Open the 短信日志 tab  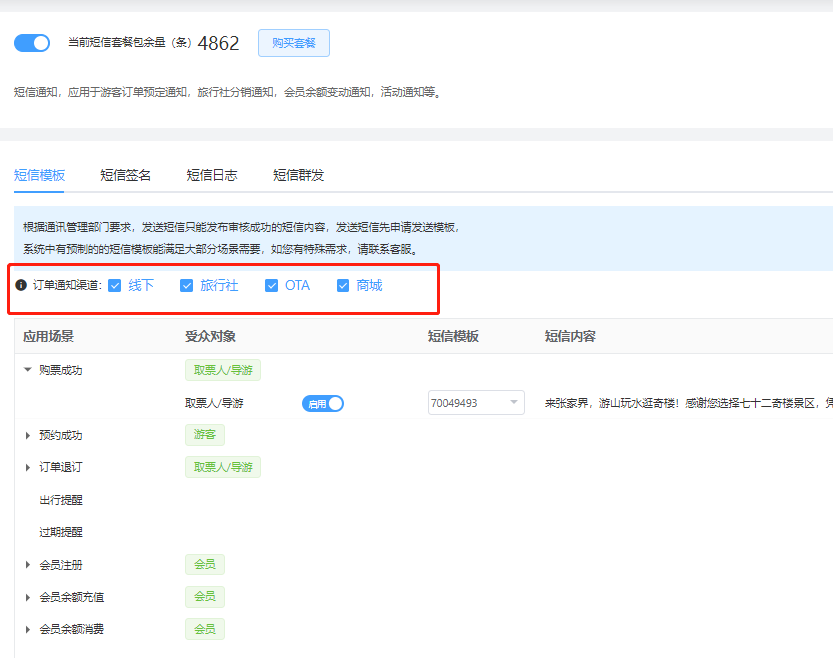(212, 175)
